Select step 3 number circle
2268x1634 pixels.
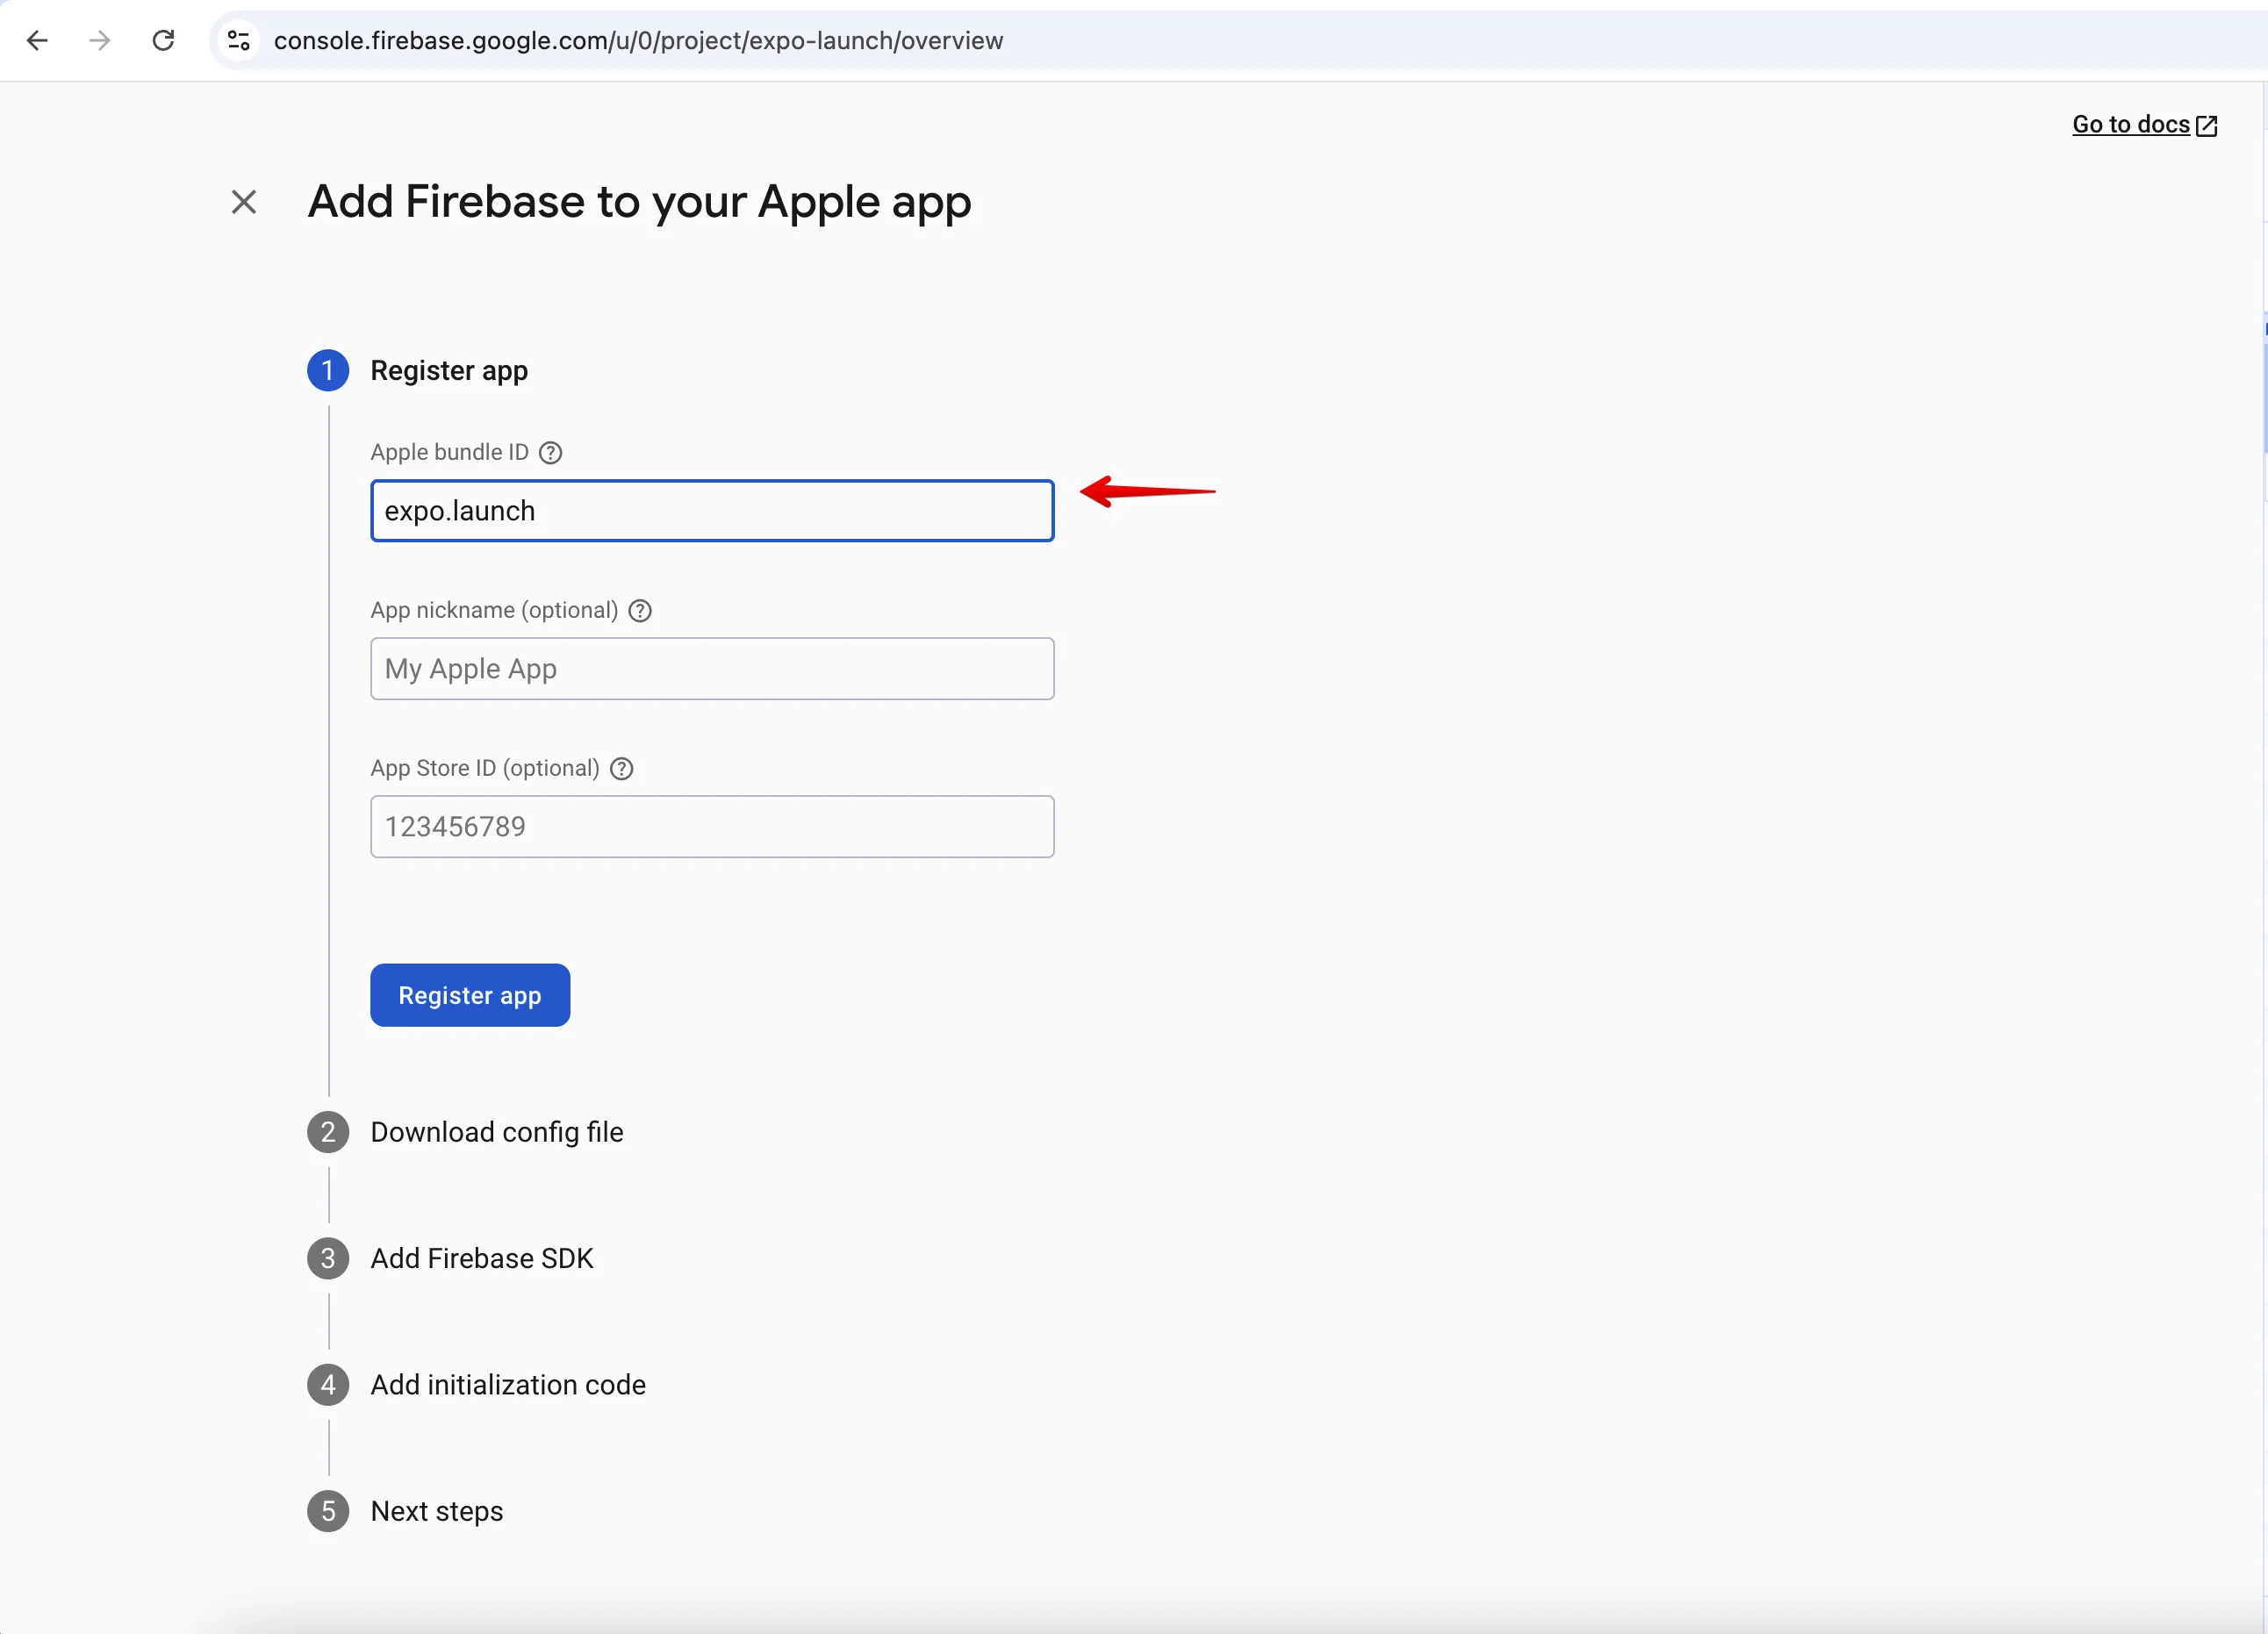coord(328,1258)
